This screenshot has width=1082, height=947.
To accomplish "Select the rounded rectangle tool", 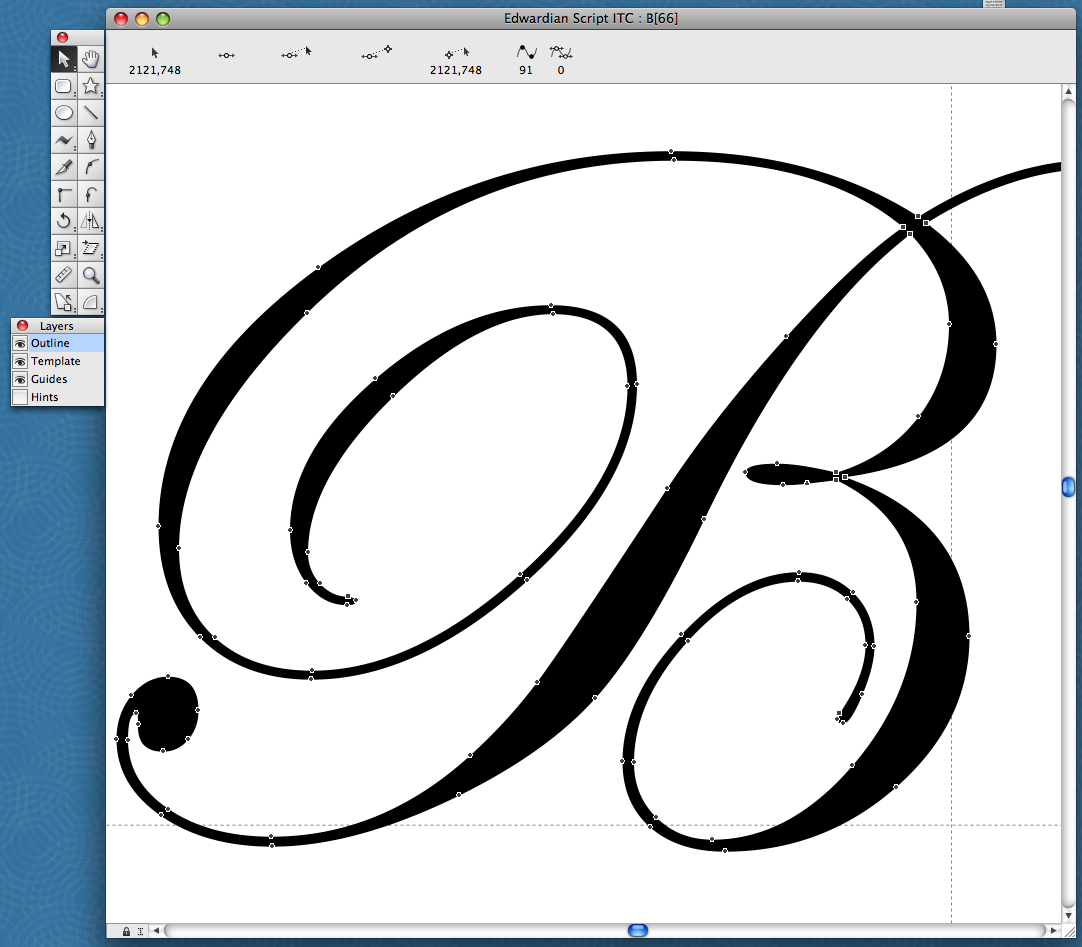I will point(64,86).
